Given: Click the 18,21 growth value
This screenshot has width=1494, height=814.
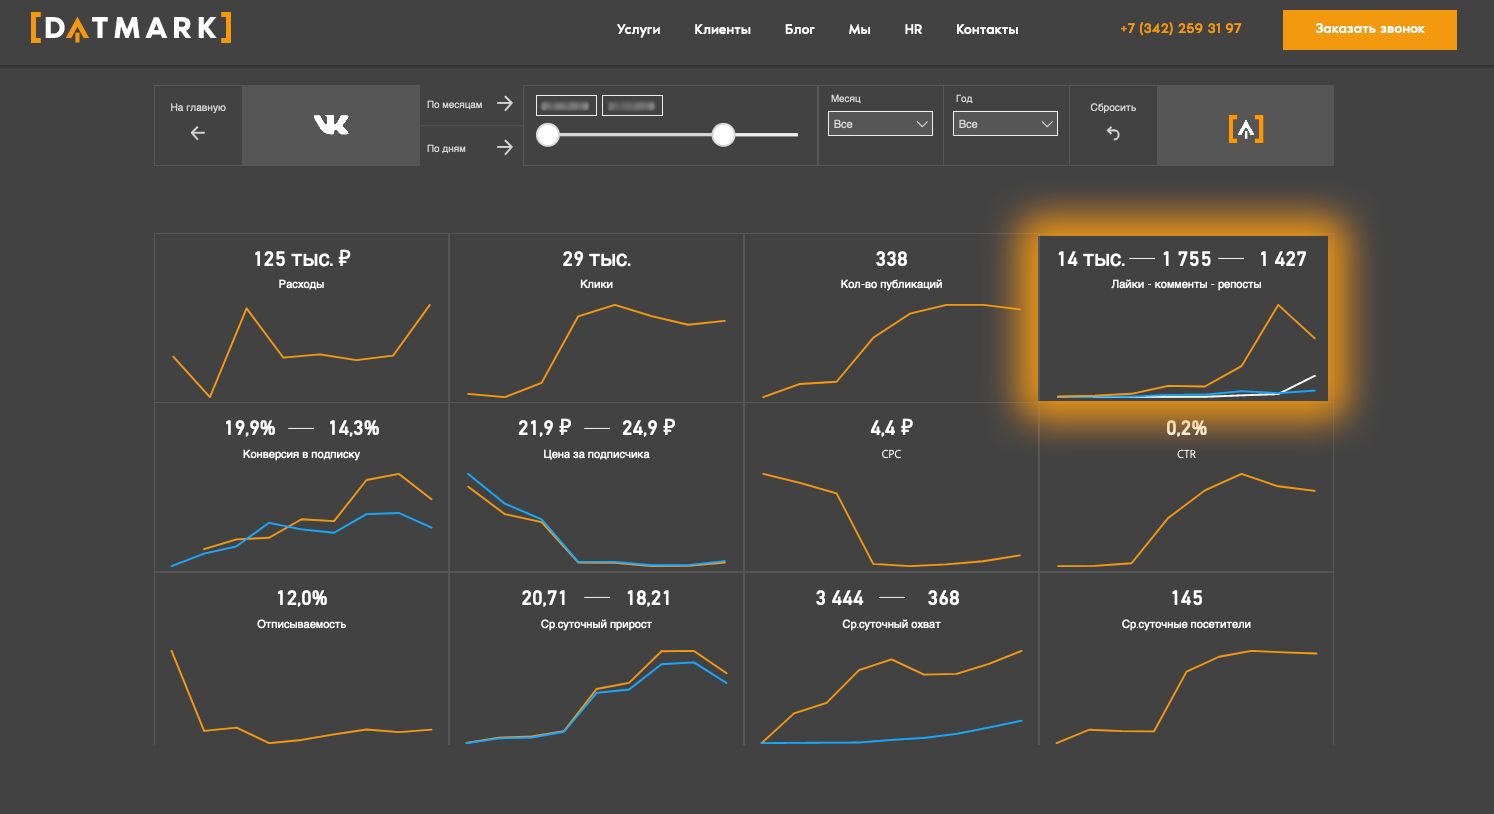Looking at the screenshot, I should coord(648,598).
